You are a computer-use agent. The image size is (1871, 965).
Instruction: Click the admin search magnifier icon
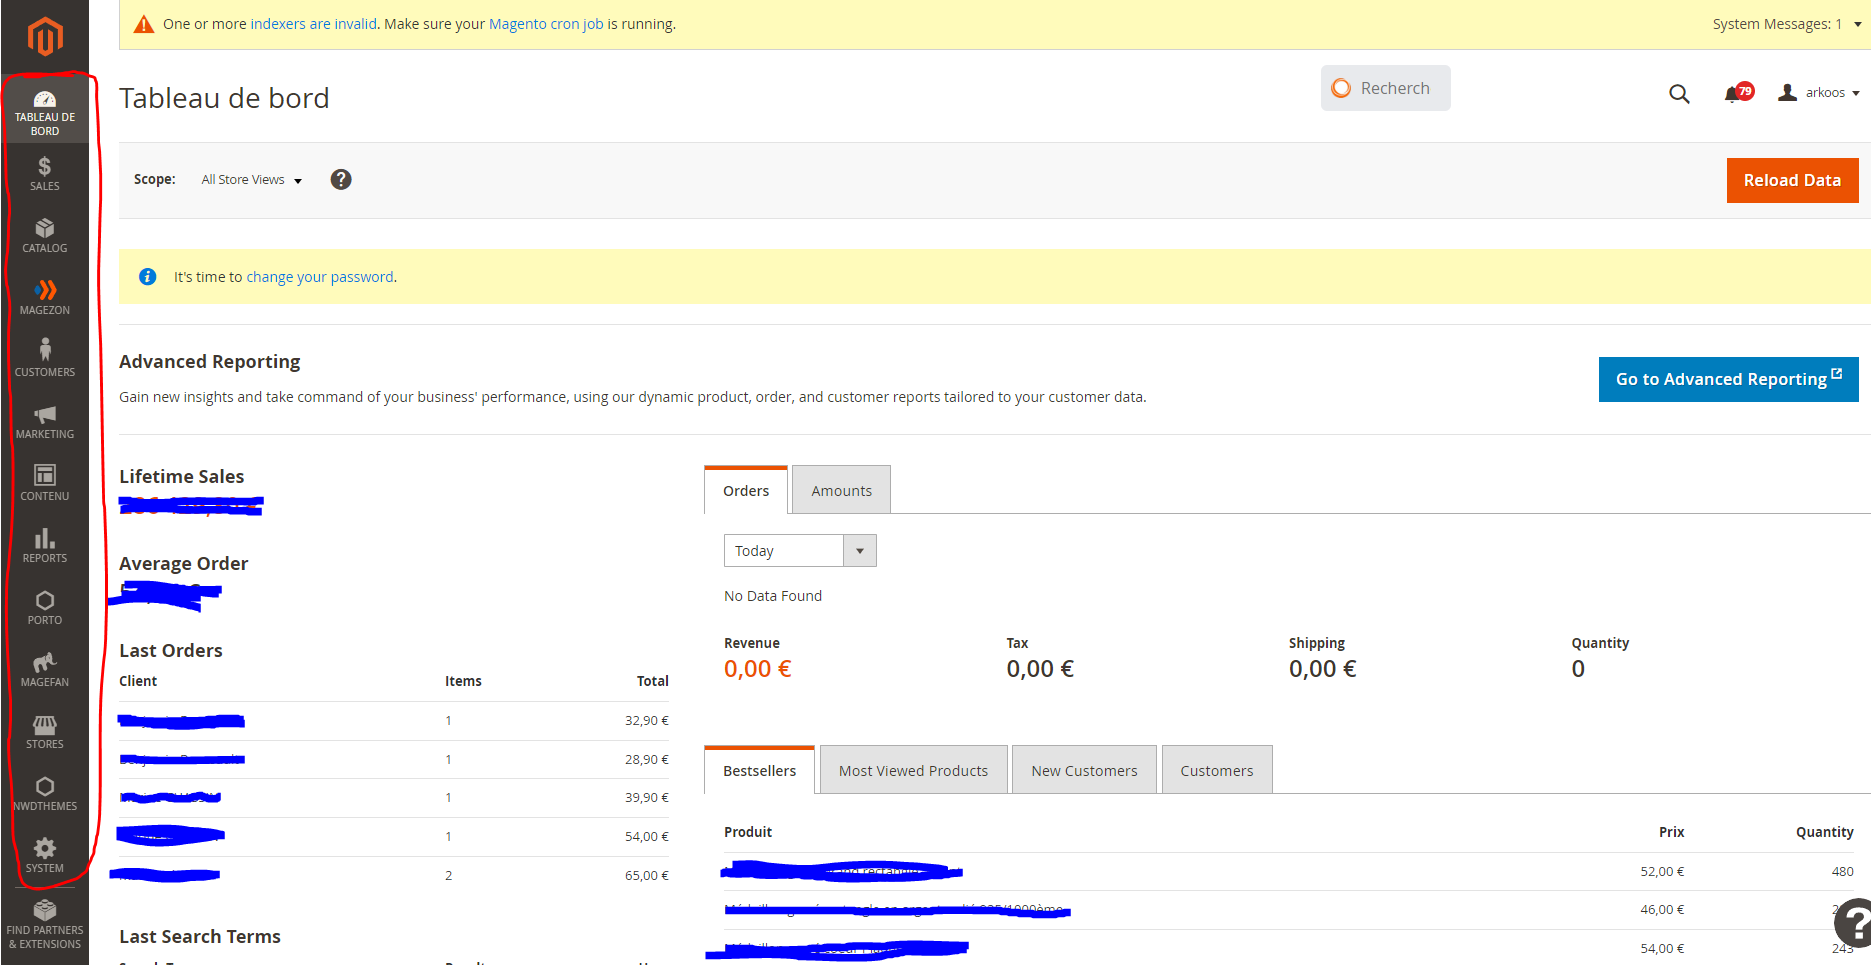(1680, 93)
